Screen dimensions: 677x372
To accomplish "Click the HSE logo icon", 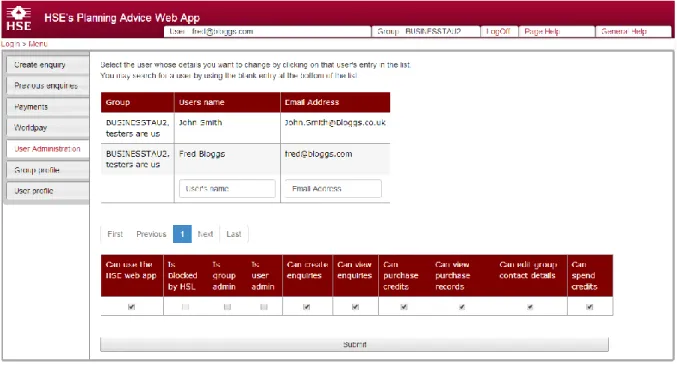I will pyautogui.click(x=19, y=19).
